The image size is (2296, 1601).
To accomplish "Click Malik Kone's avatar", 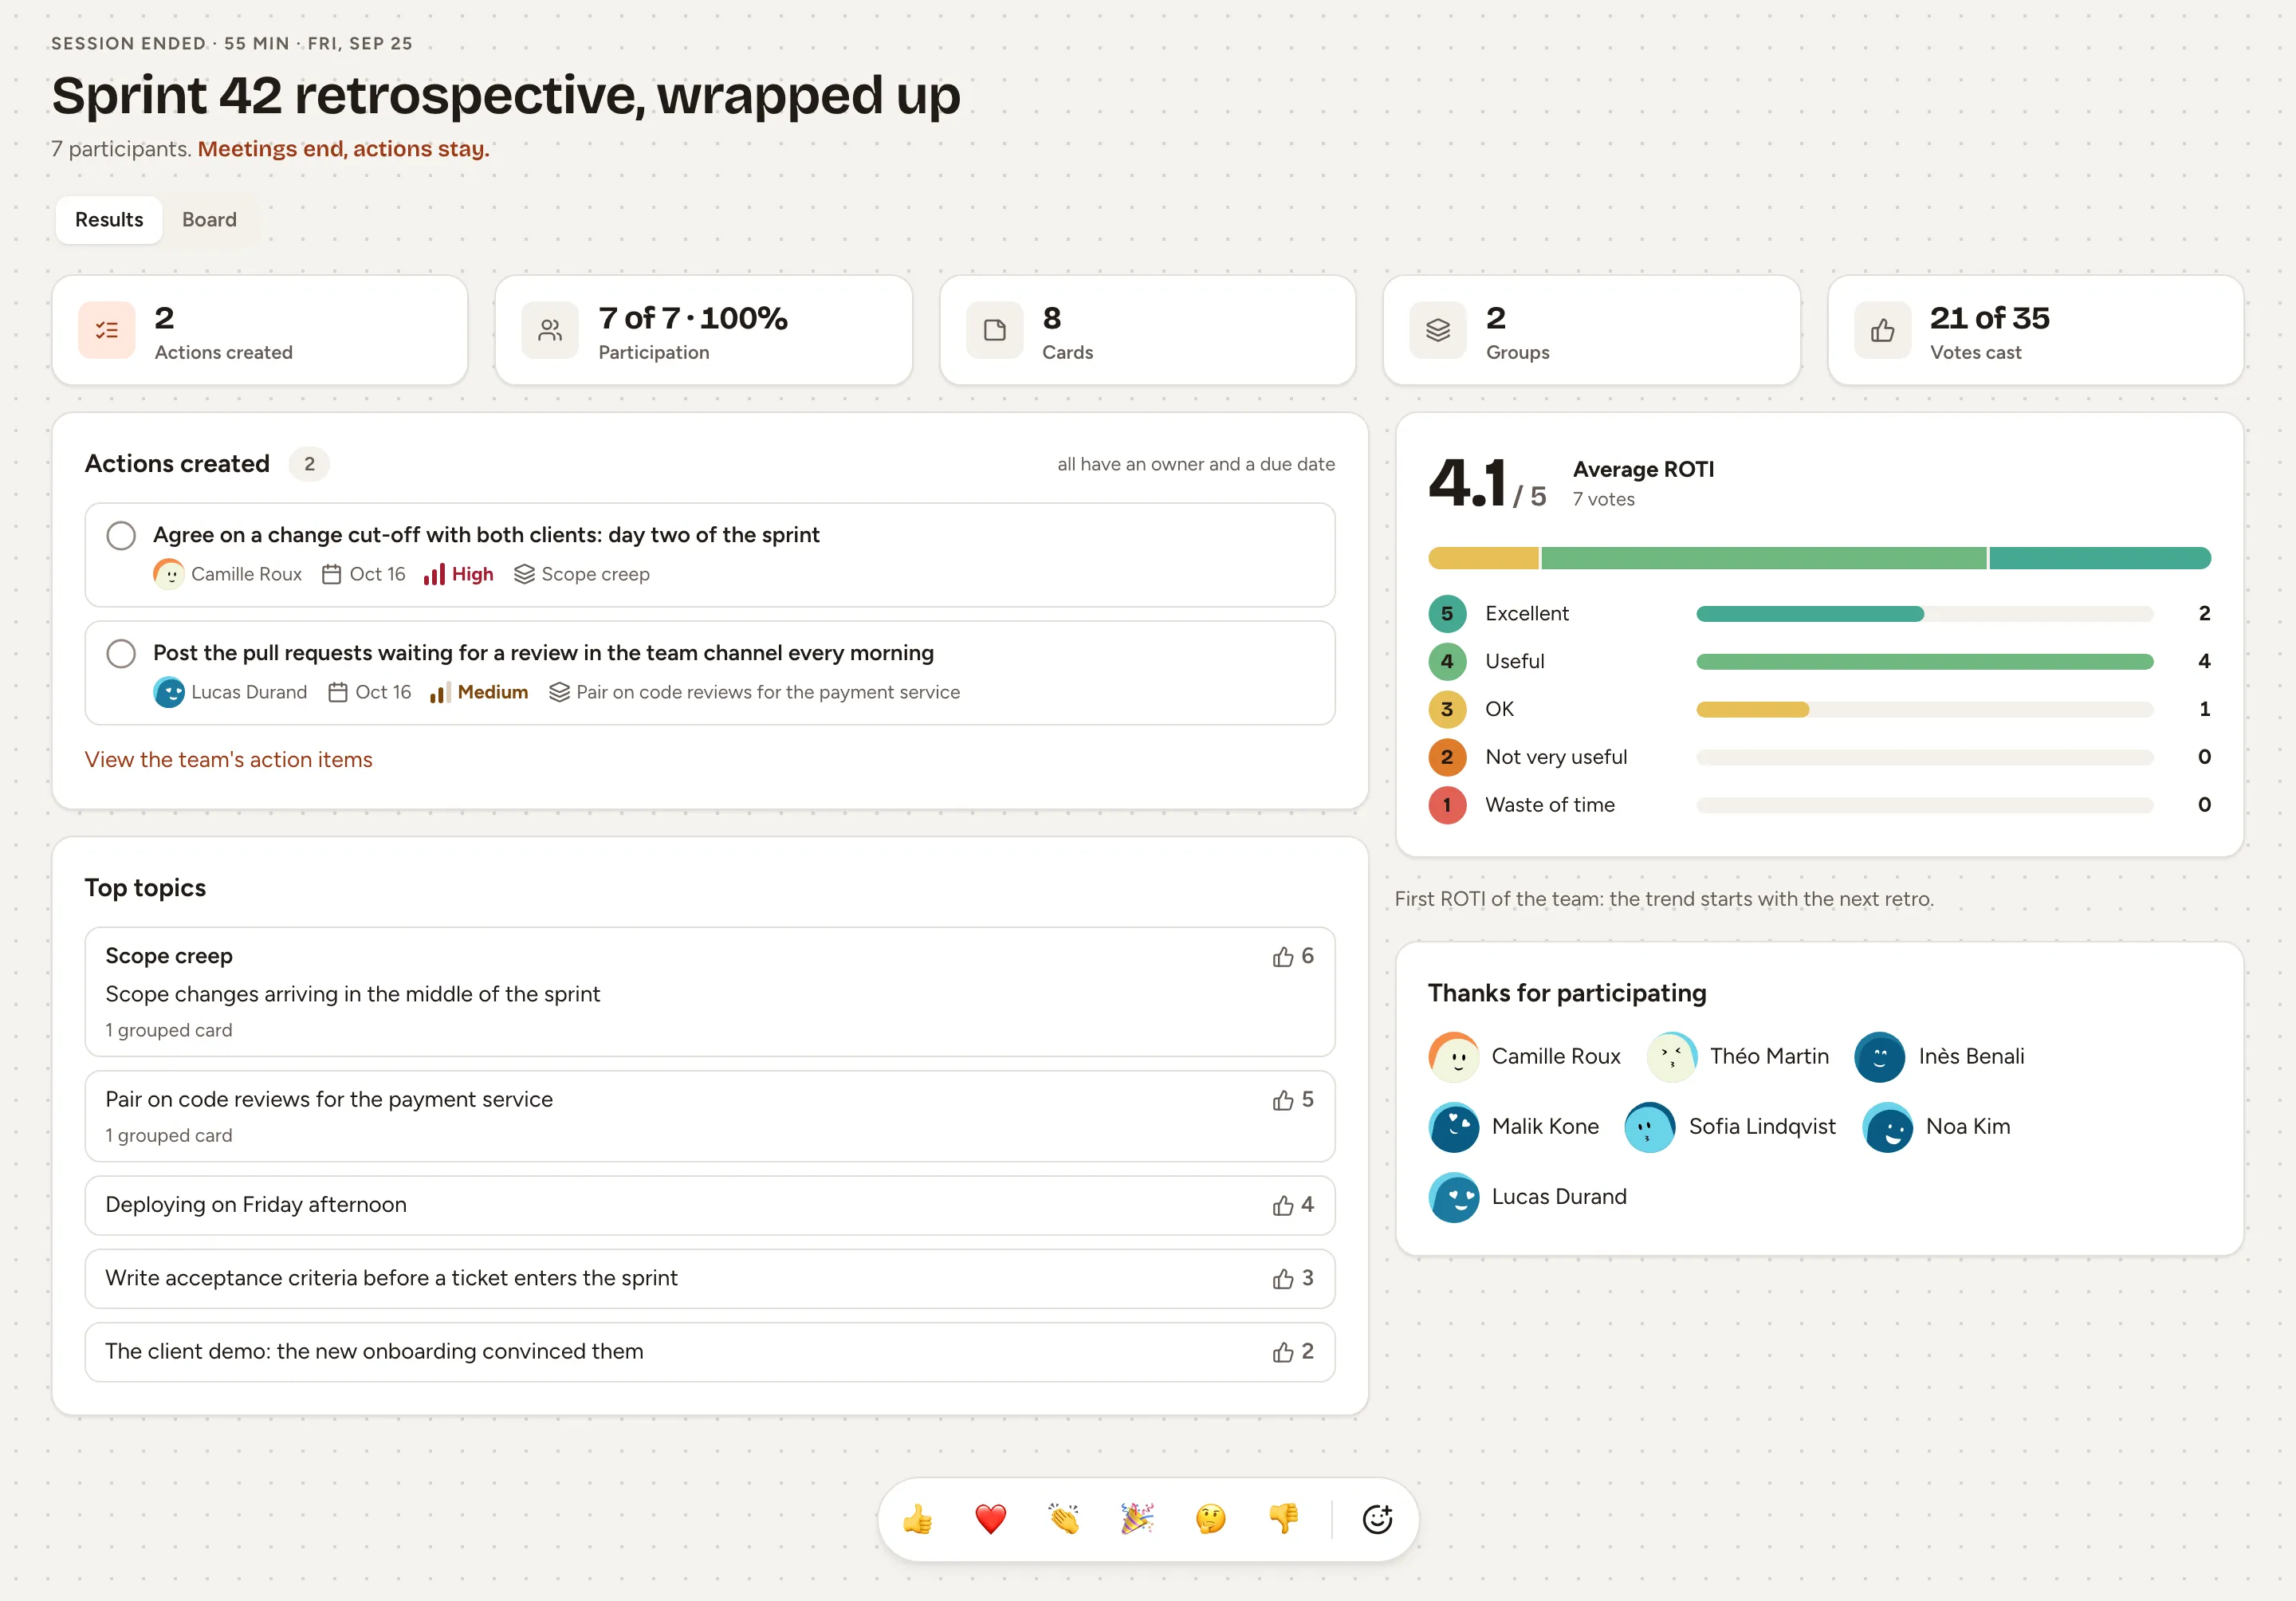I will 1454,1127.
